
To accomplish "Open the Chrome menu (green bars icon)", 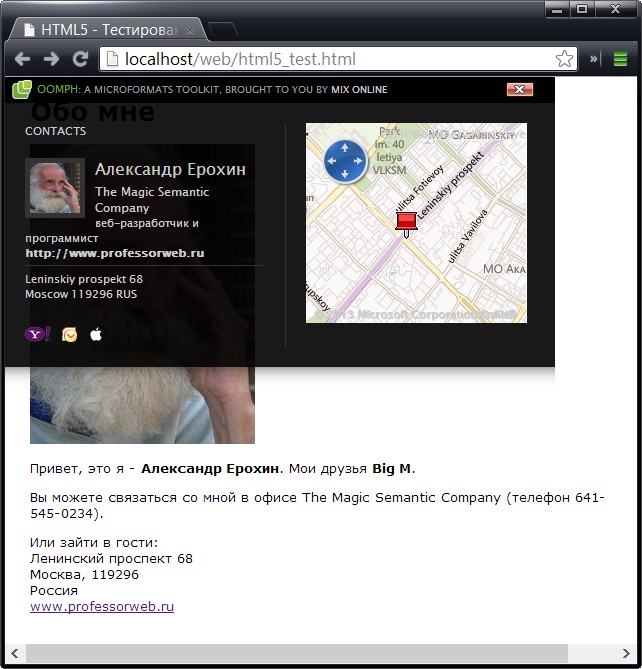I will (620, 59).
